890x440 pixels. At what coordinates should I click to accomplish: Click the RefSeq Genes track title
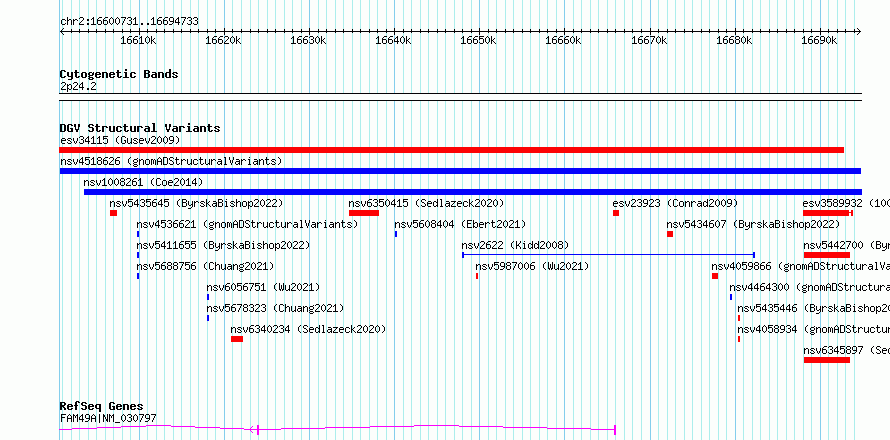102,407
